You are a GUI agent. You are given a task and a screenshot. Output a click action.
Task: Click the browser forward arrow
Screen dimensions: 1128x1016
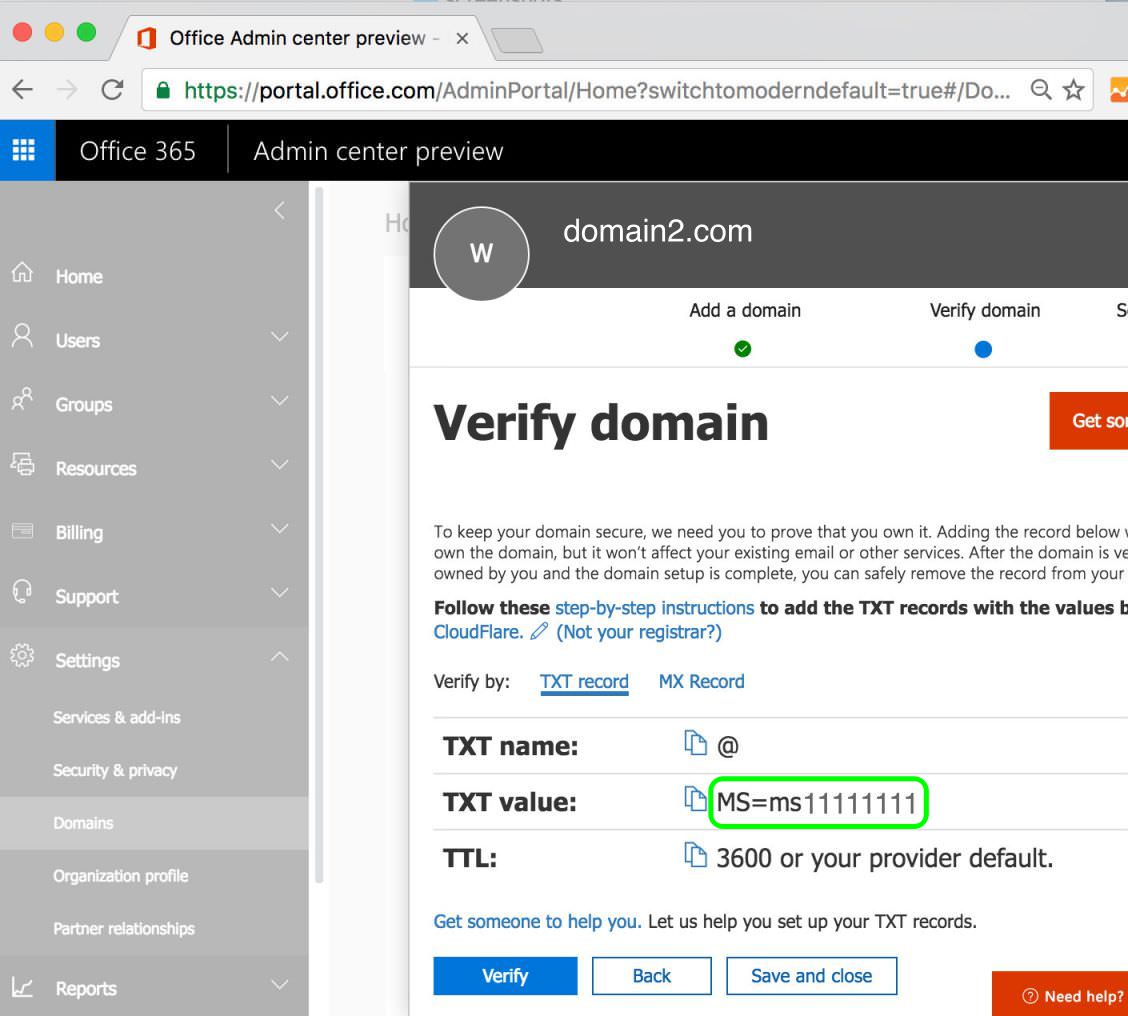click(x=67, y=90)
